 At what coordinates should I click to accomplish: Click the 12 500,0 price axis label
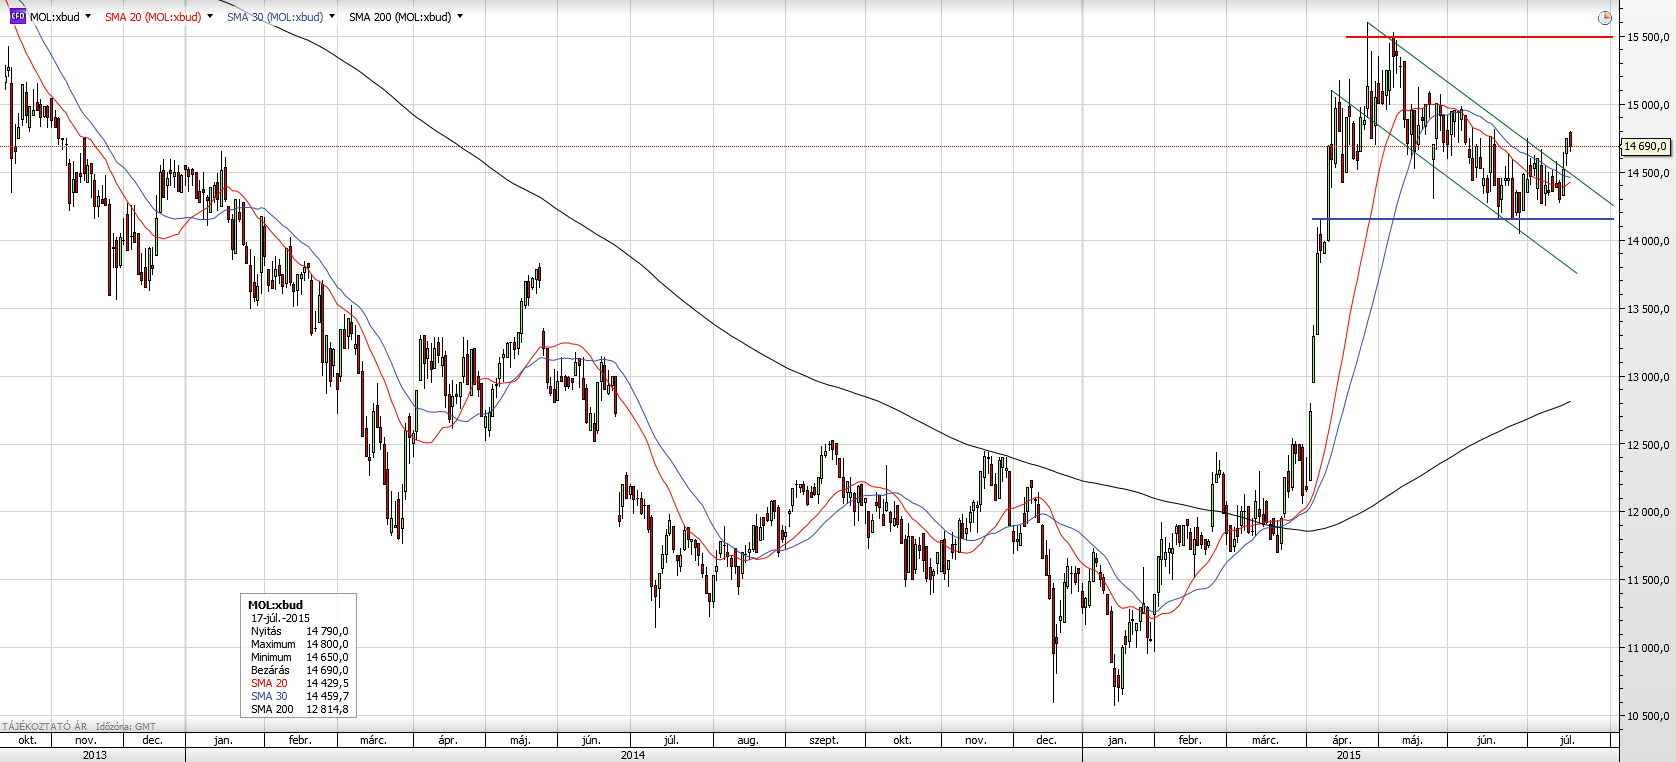1648,445
